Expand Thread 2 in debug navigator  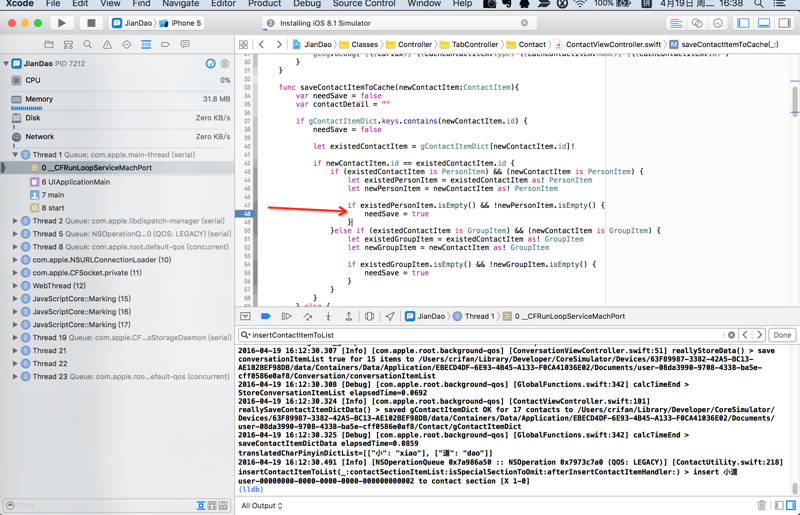click(15, 221)
